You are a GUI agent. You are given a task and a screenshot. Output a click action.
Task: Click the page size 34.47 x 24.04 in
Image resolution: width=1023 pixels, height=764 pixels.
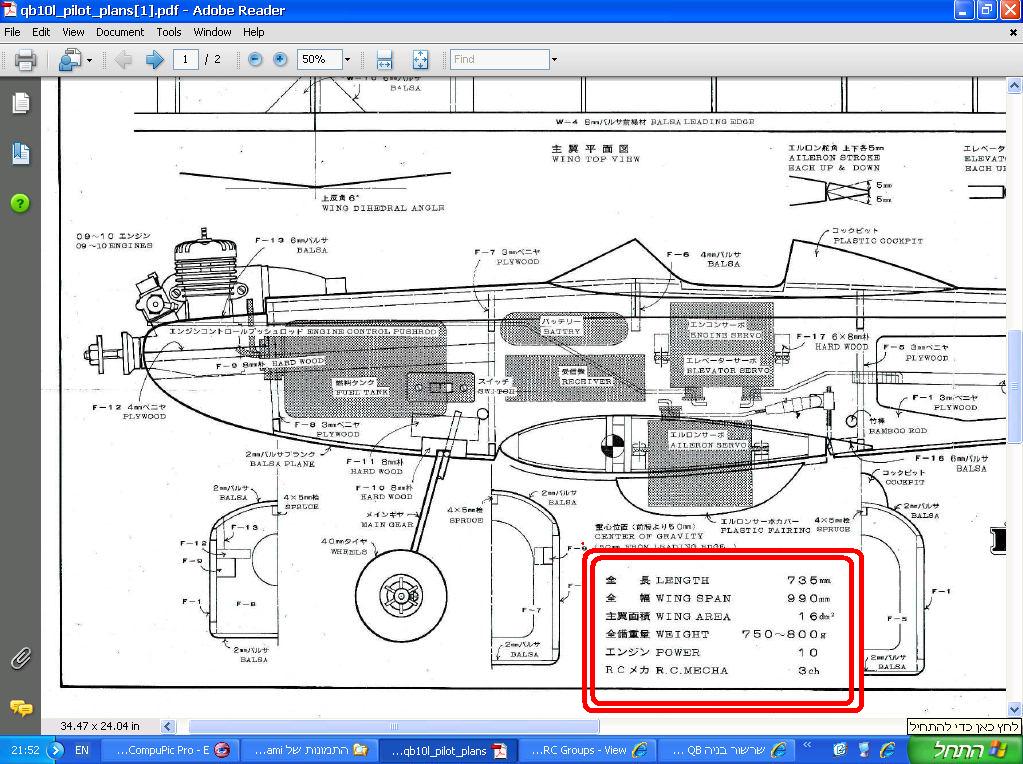pos(100,726)
